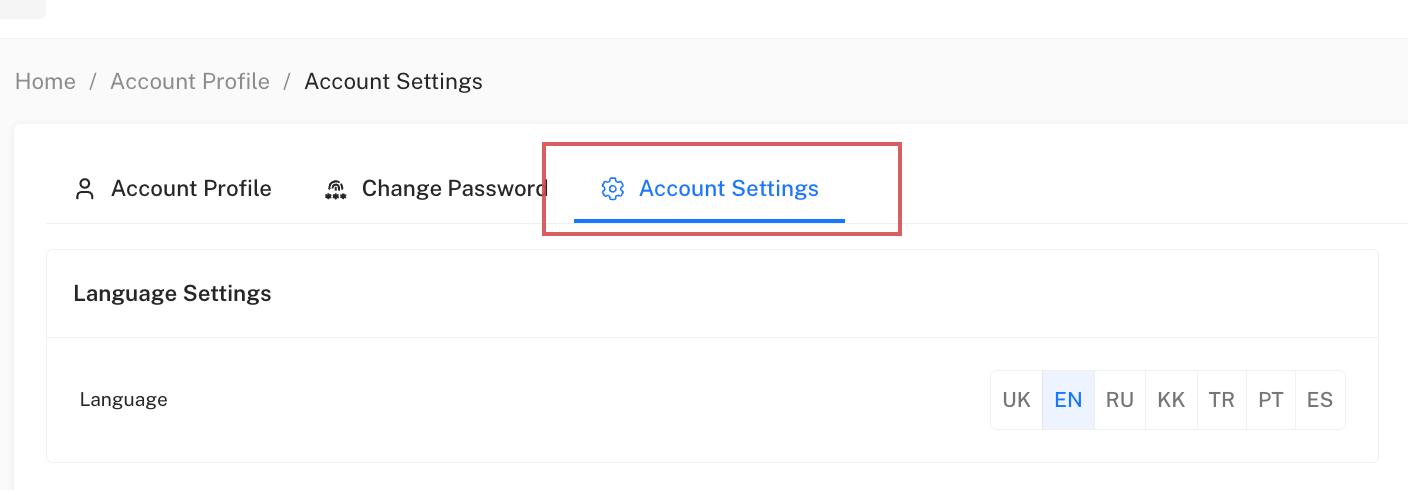This screenshot has width=1408, height=490.
Task: Go to Home in the breadcrumb
Action: coord(45,82)
